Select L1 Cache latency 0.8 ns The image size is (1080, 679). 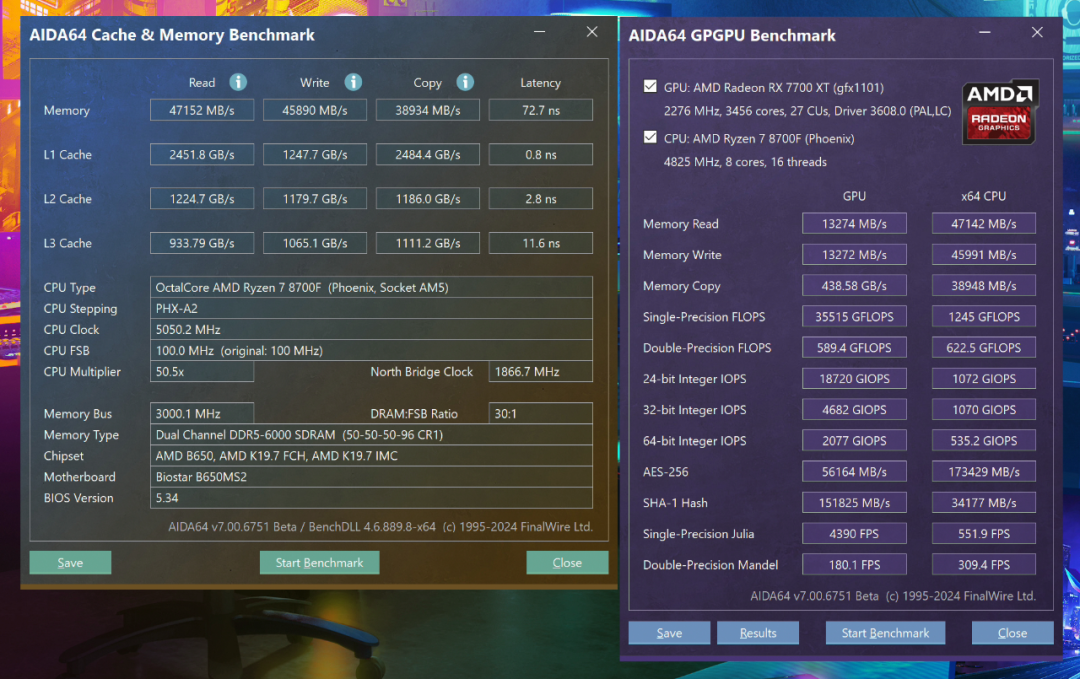[x=541, y=154]
